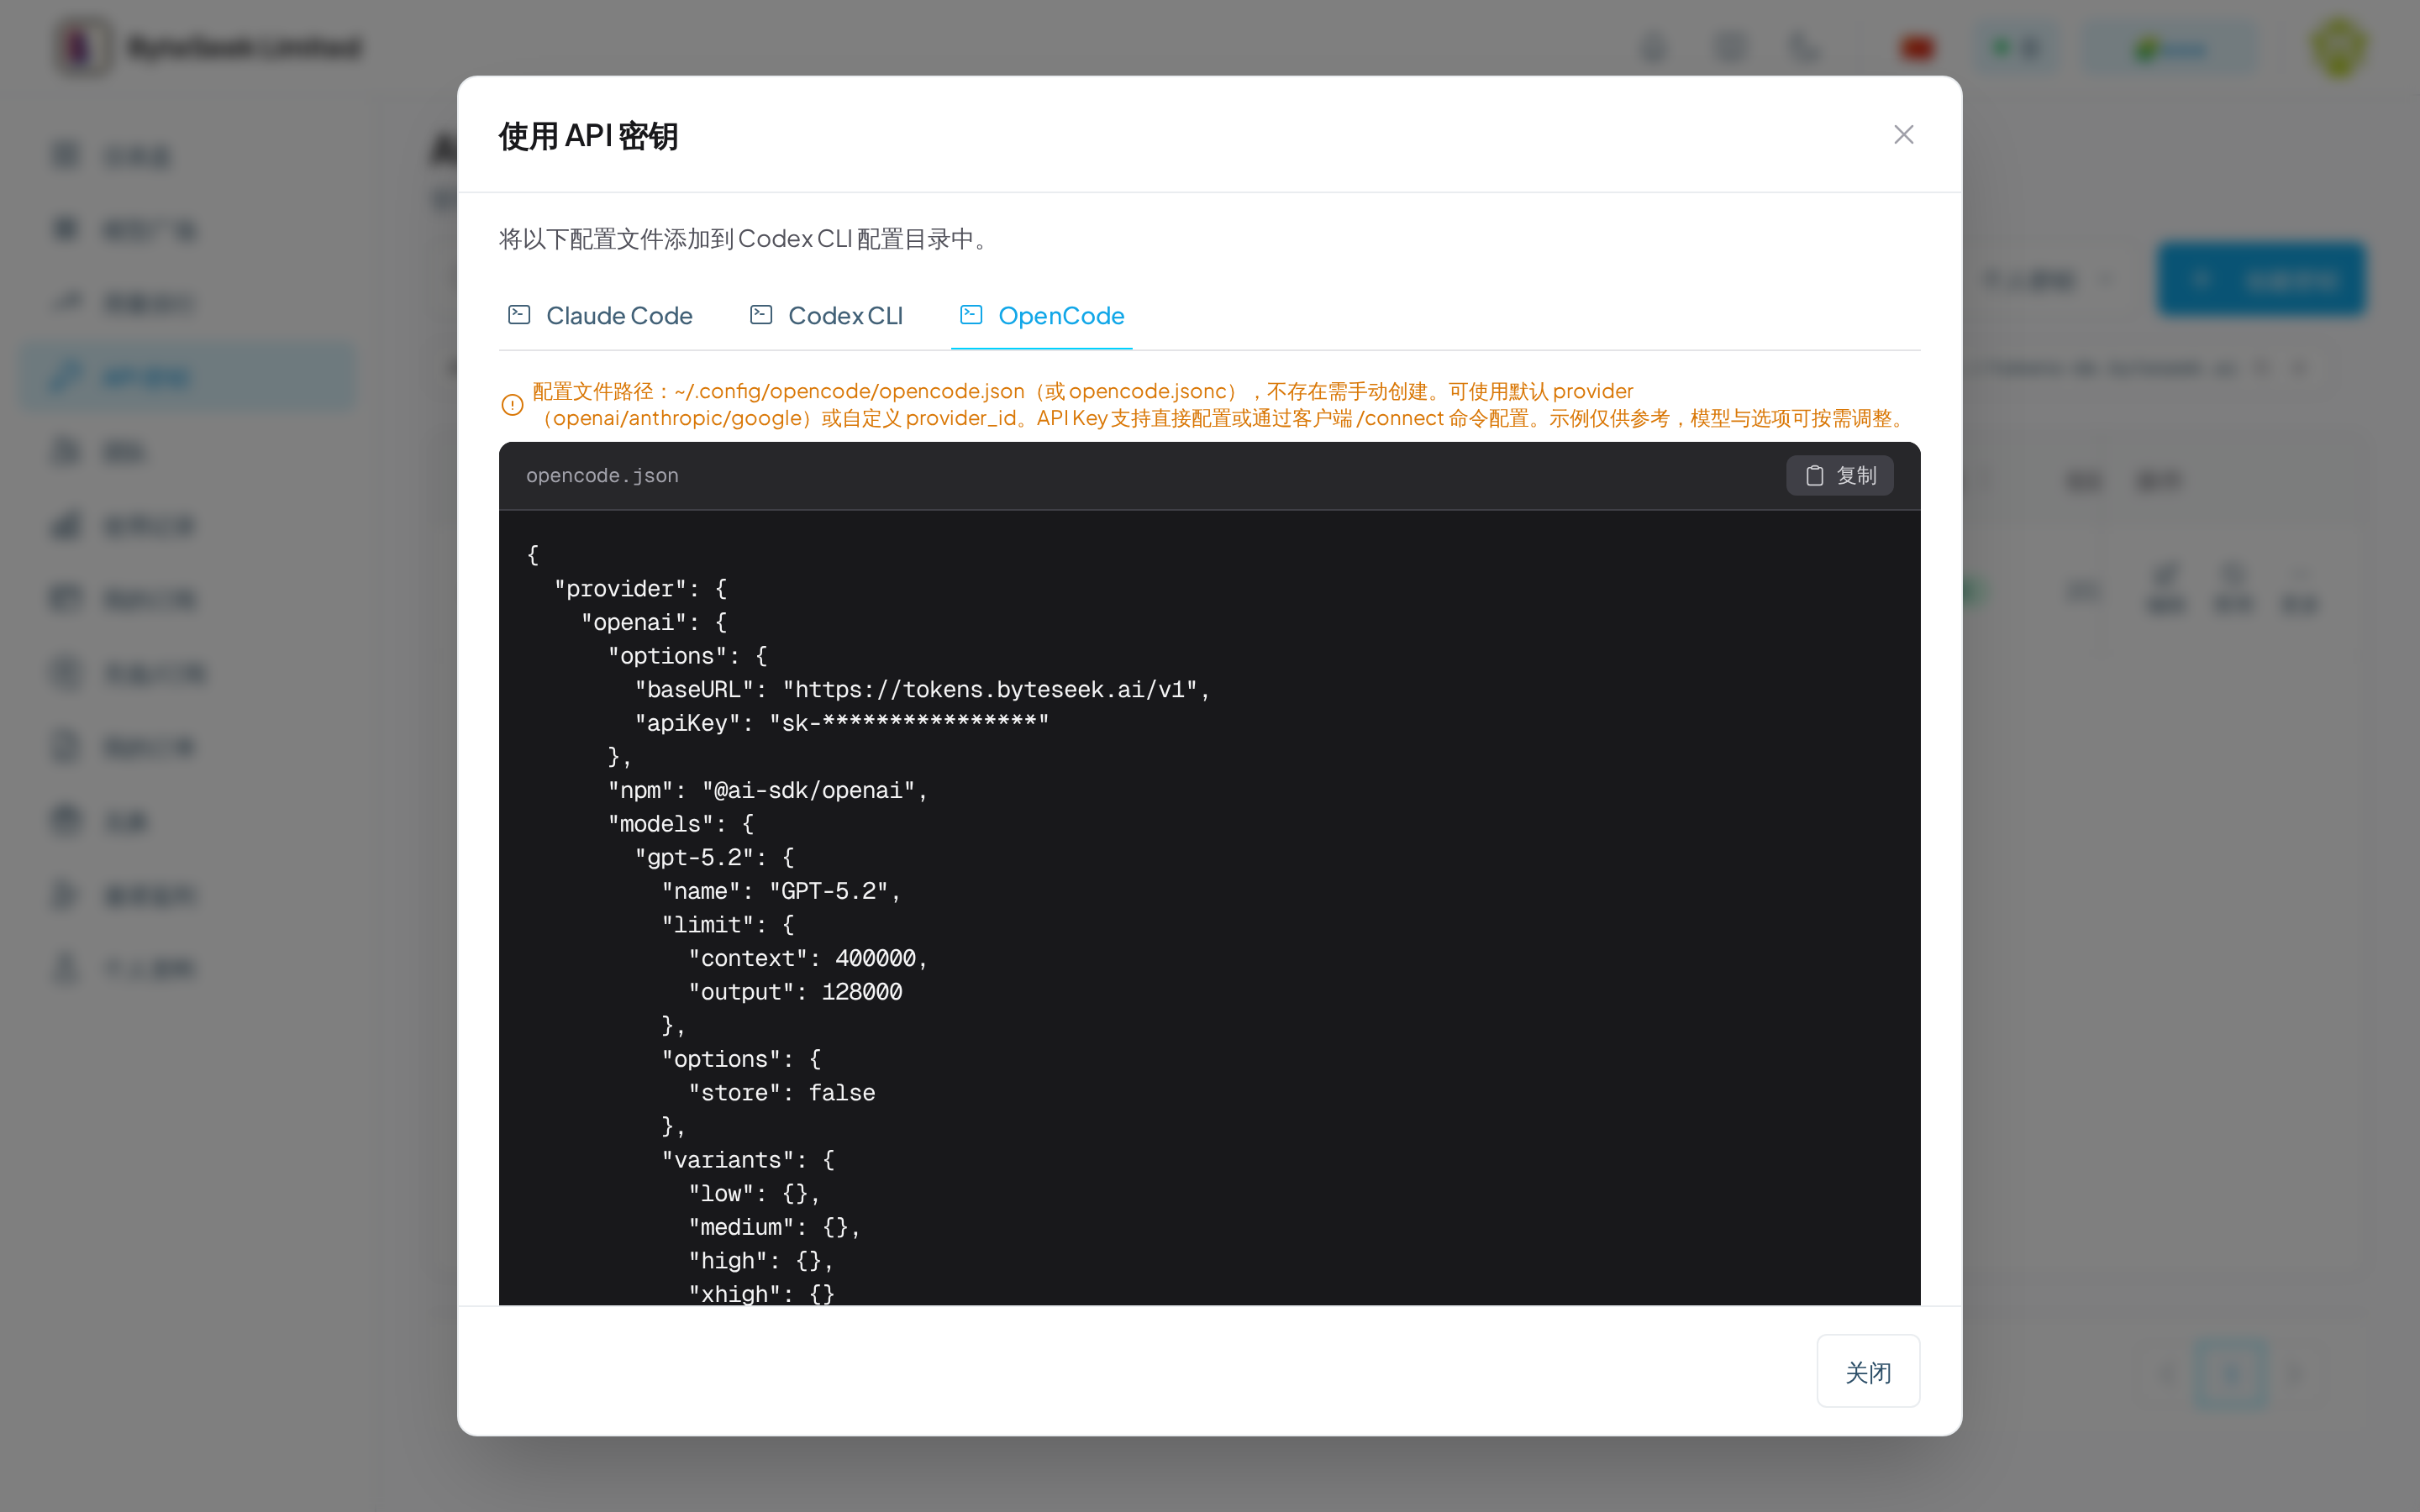Image resolution: width=2420 pixels, height=1512 pixels.
Task: Click the "store": false line
Action: (x=782, y=1093)
